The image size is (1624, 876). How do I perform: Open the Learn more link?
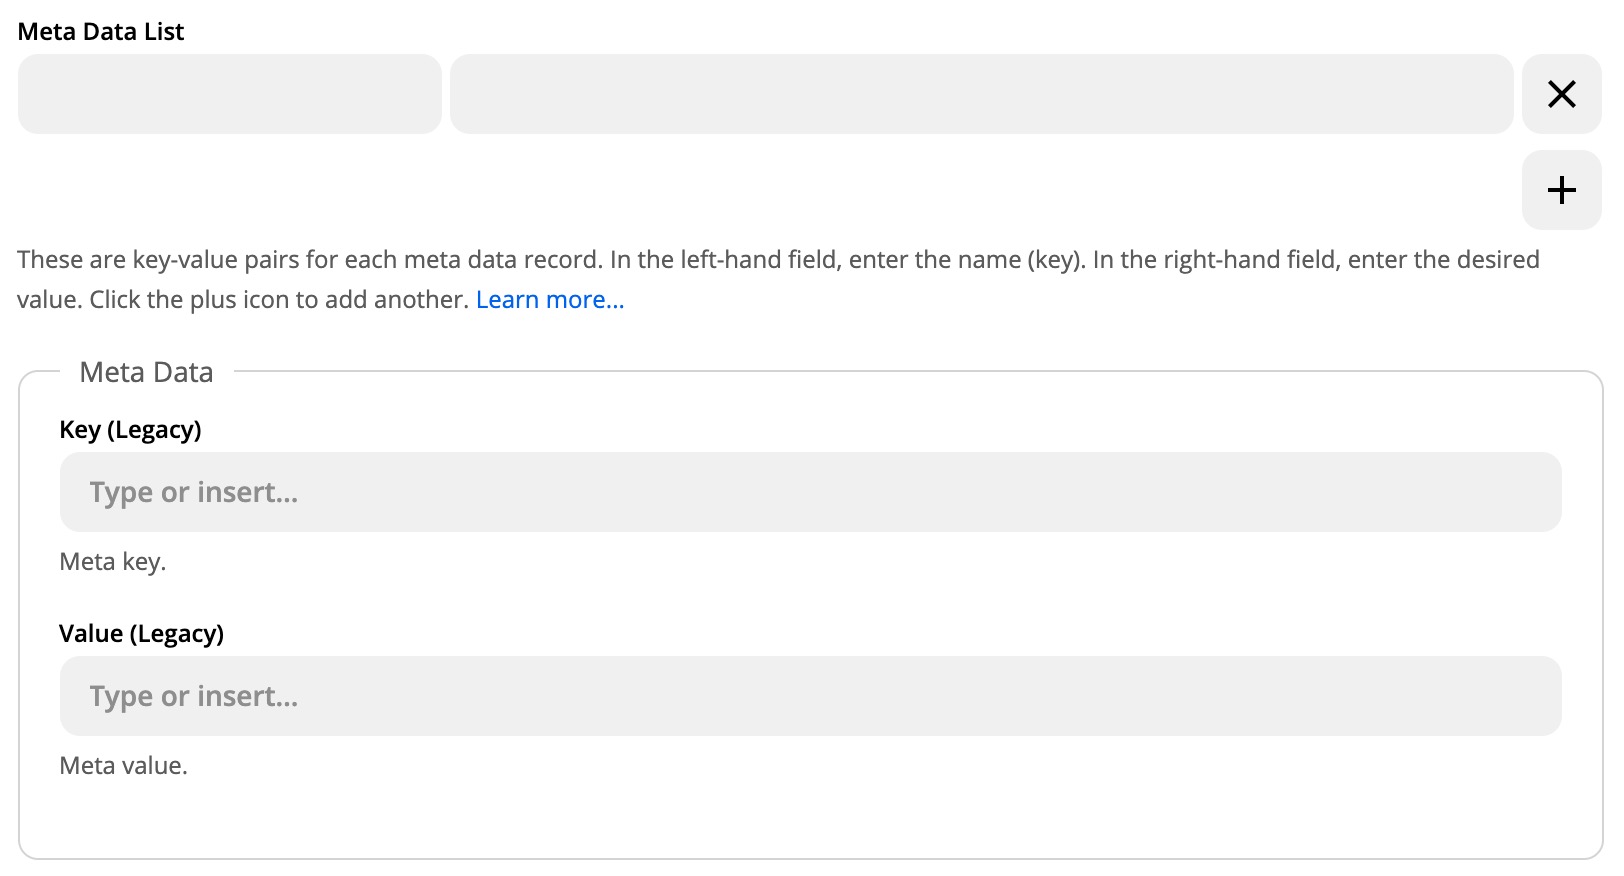coord(549,300)
